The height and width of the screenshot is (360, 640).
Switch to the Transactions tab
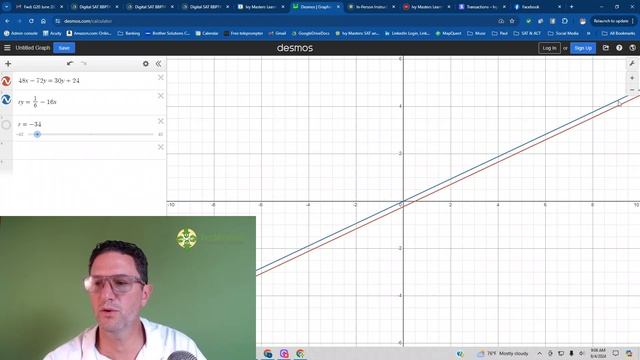click(482, 7)
